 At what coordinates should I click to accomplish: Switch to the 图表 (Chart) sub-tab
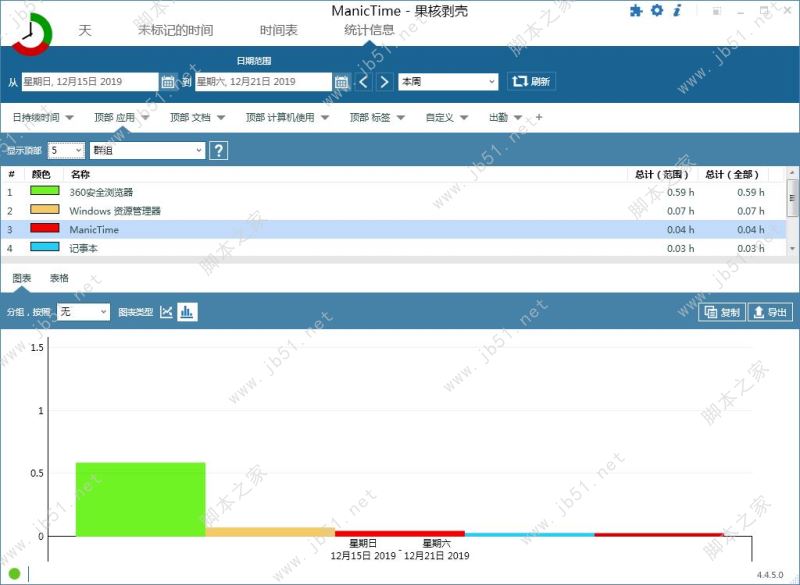21,278
